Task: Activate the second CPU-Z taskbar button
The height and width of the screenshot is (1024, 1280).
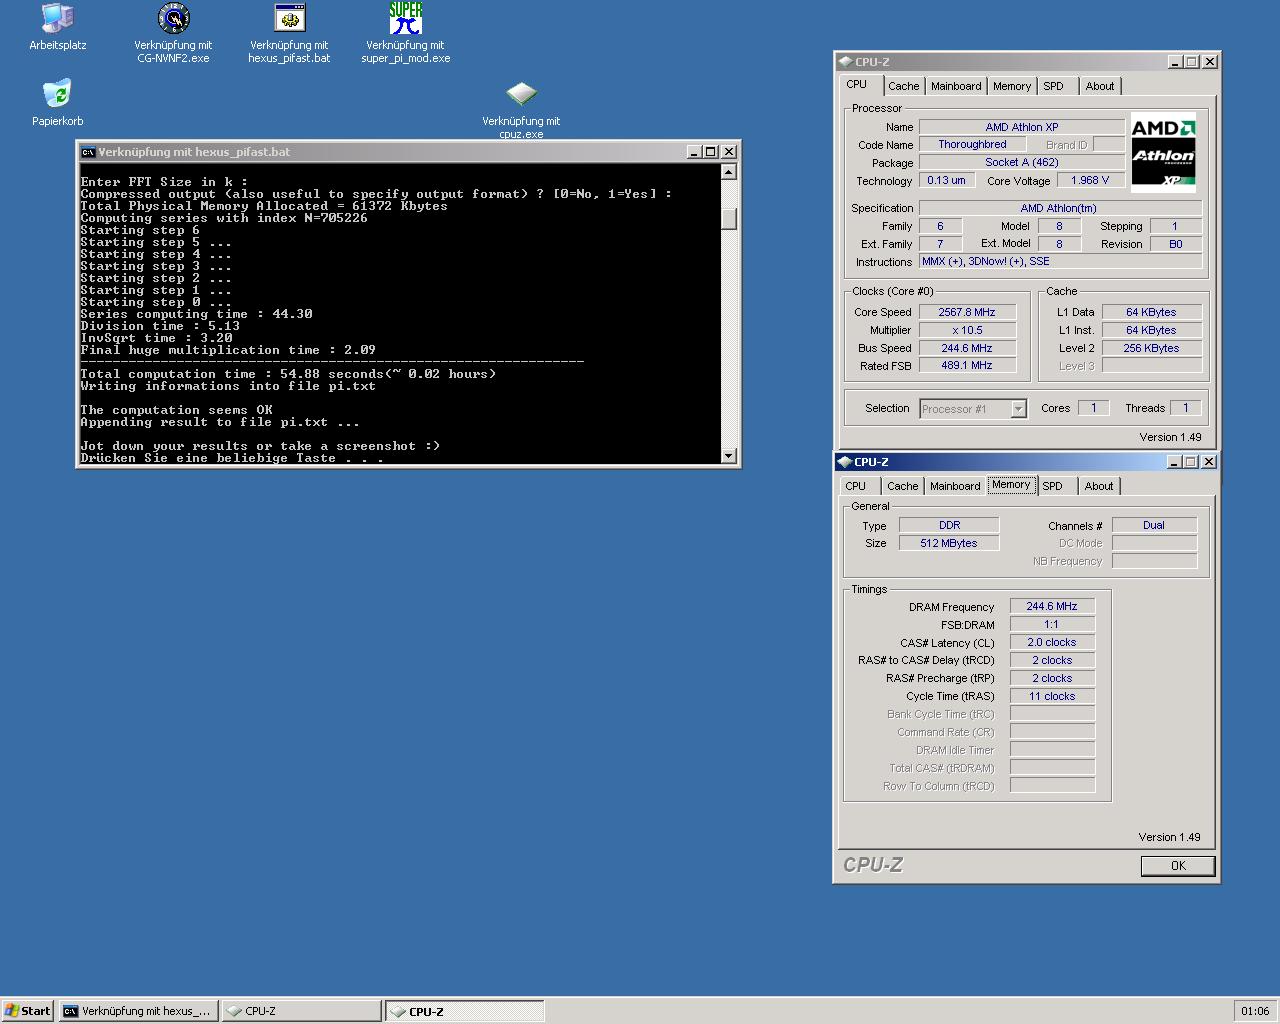Action: 465,1011
